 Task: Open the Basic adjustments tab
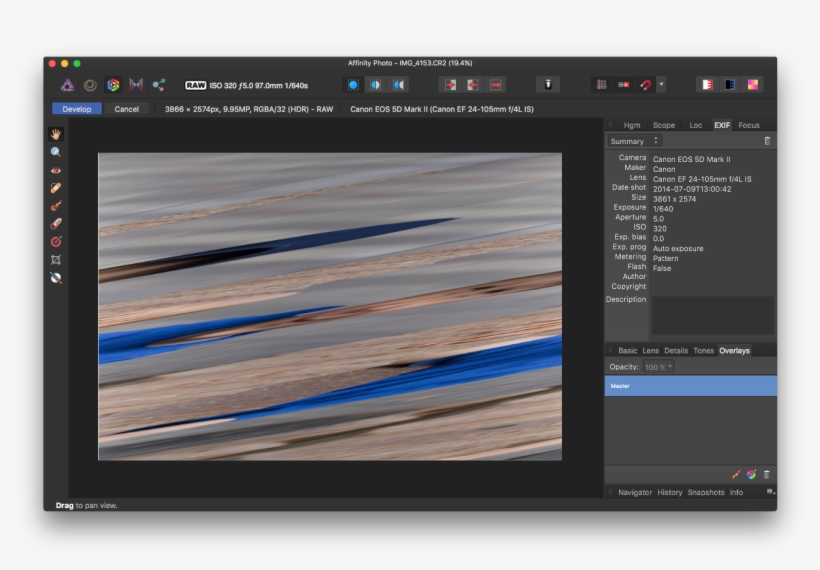tap(627, 351)
